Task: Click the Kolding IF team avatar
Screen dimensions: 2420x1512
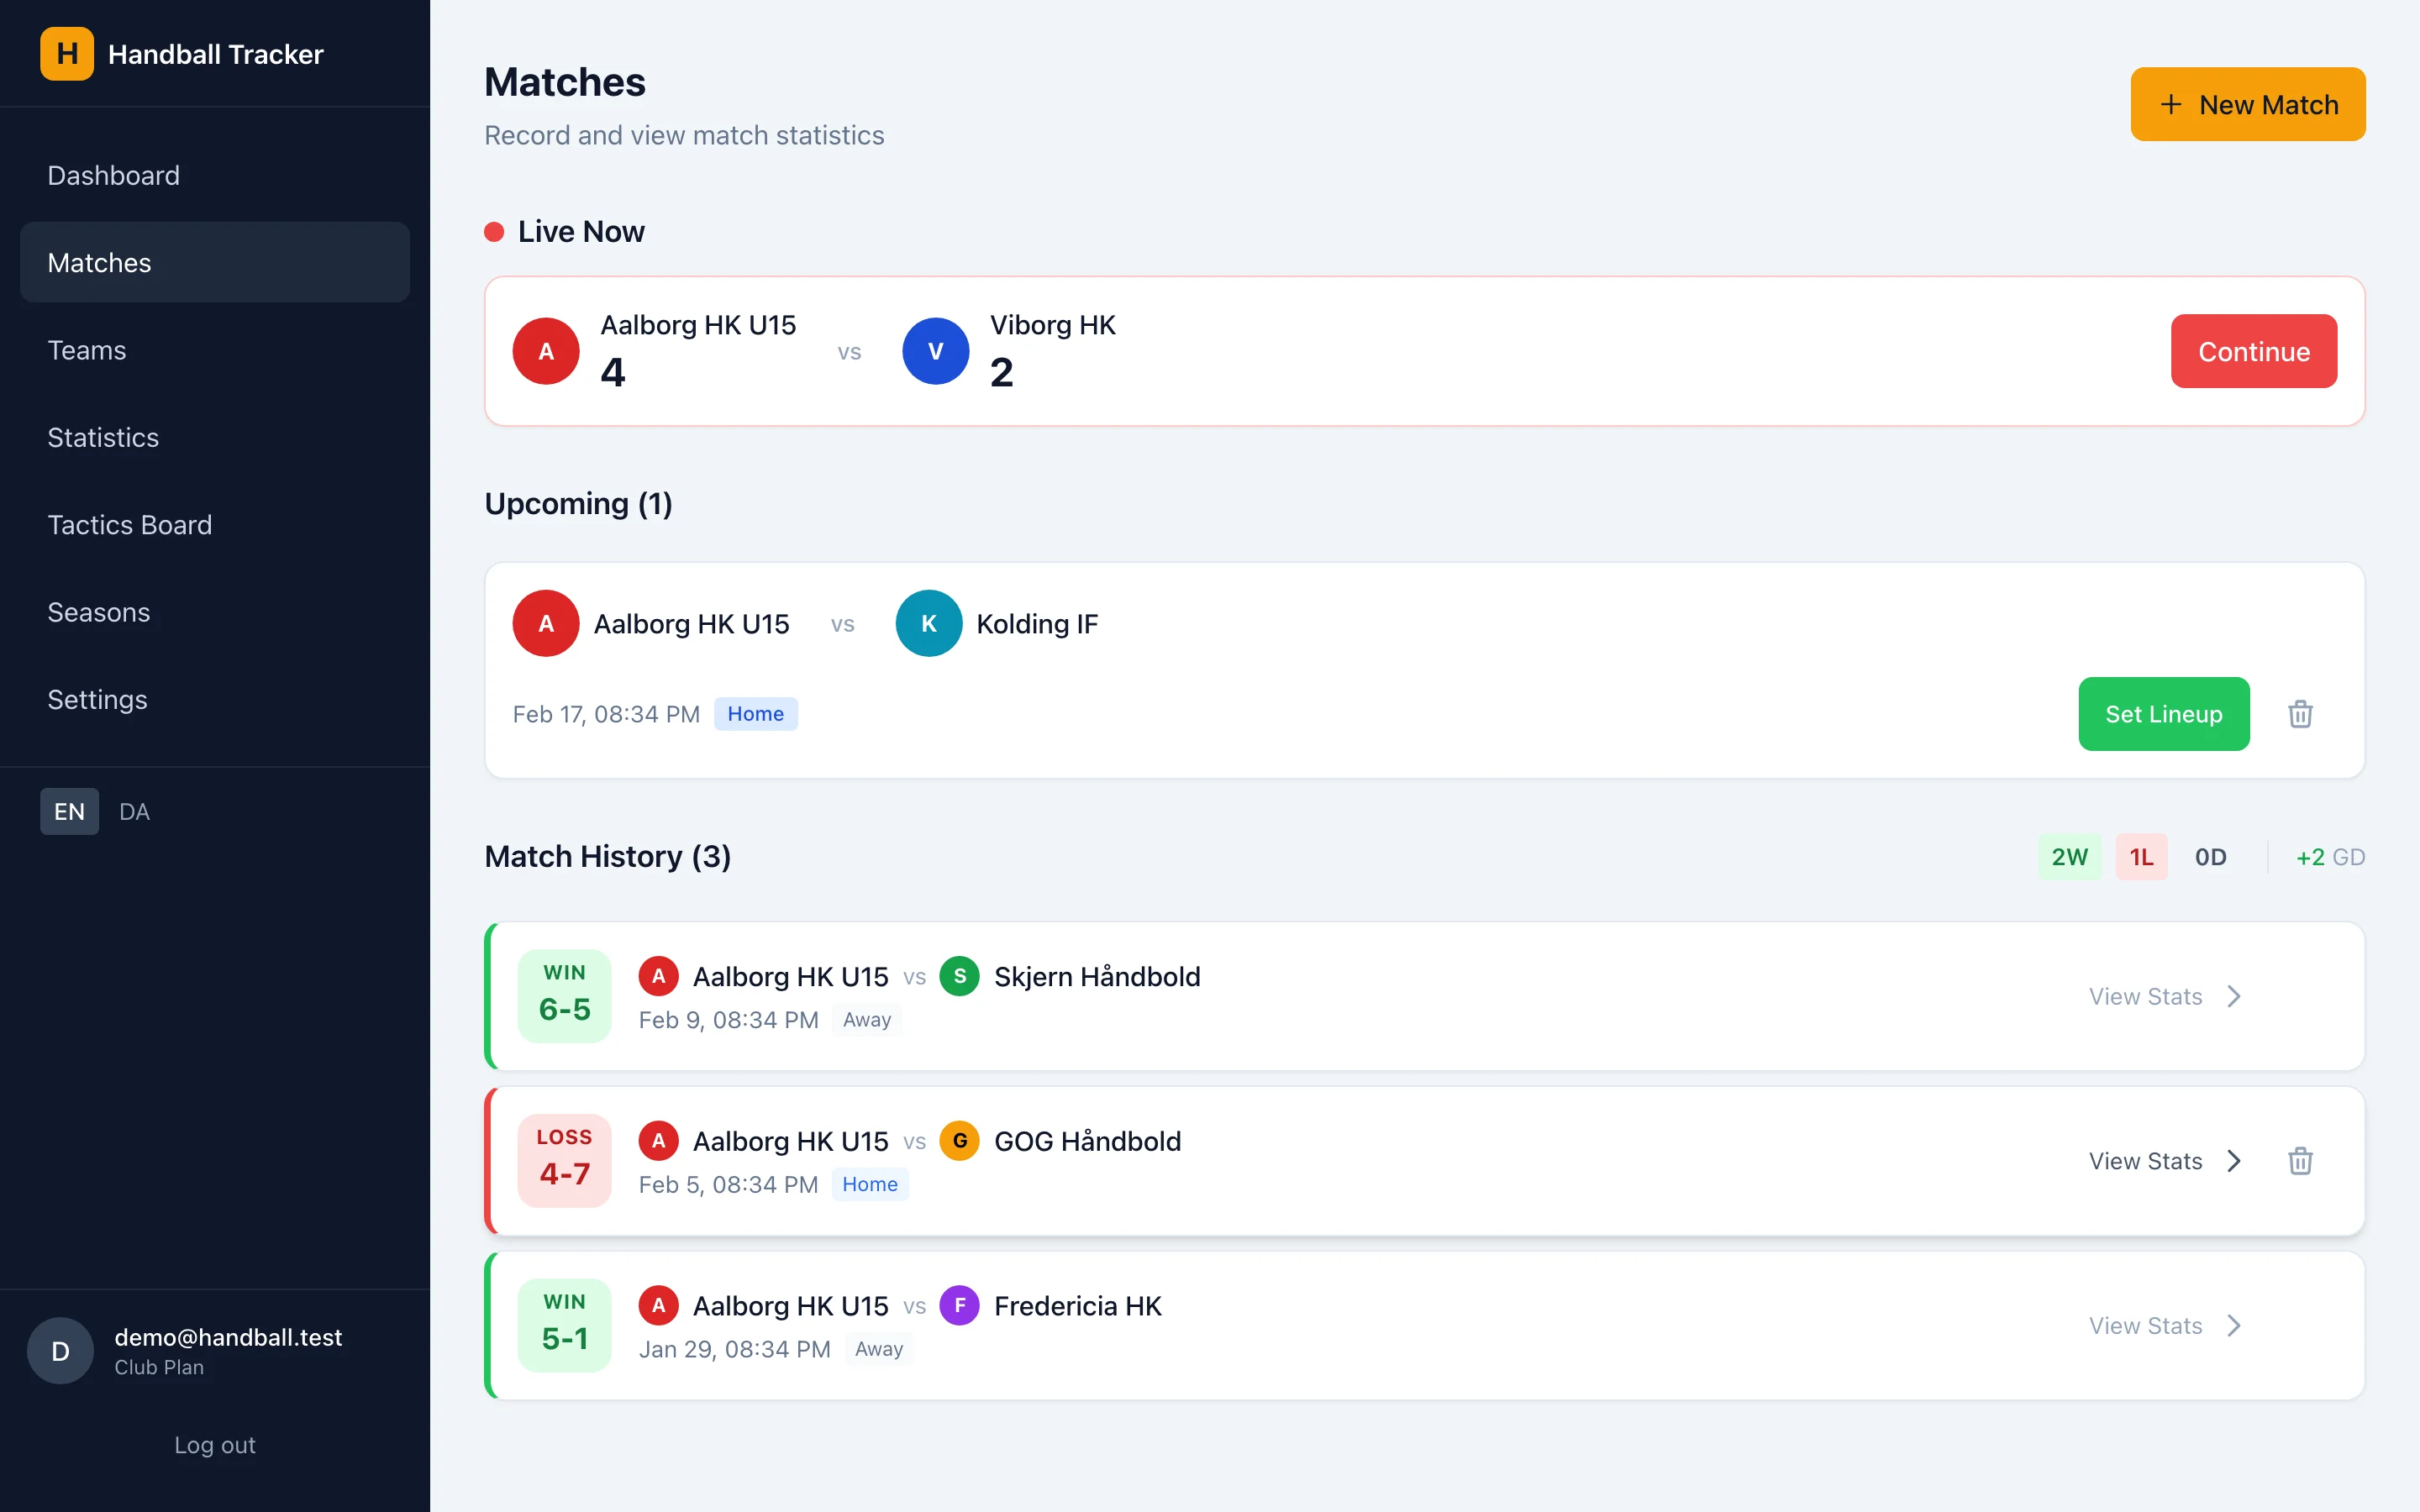Action: tap(928, 624)
